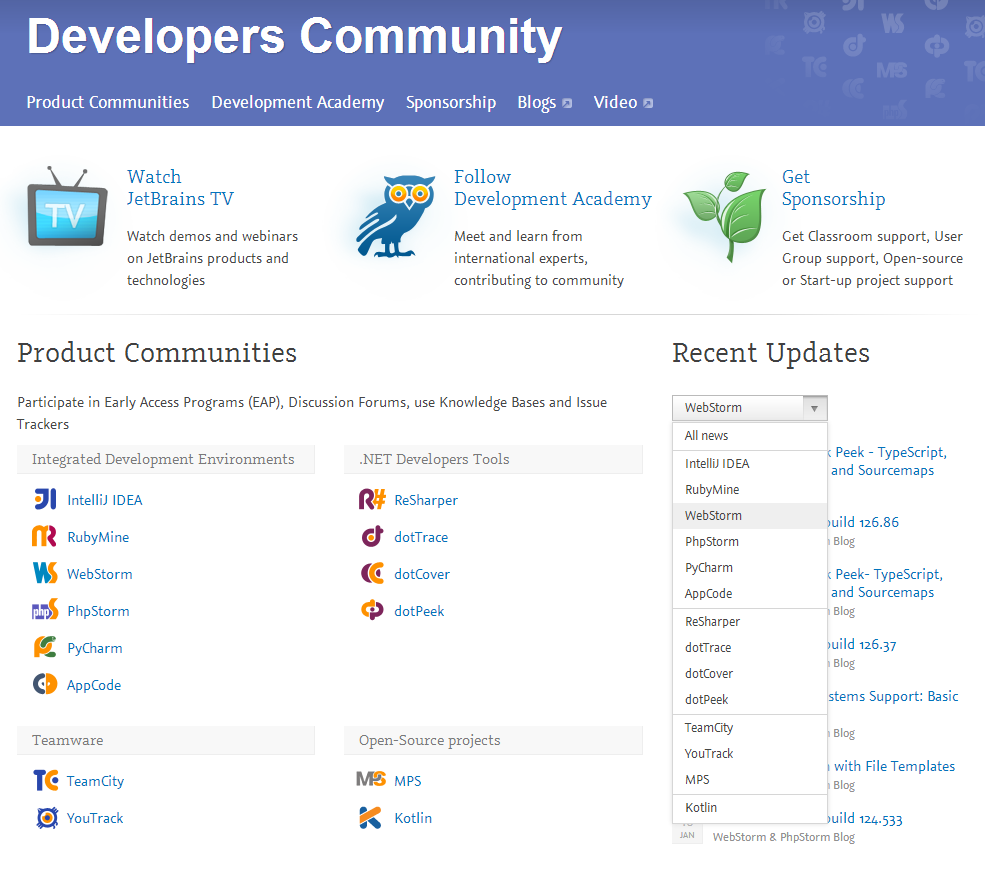This screenshot has width=985, height=885.
Task: Click the MPS logo icon
Action: [x=371, y=779]
